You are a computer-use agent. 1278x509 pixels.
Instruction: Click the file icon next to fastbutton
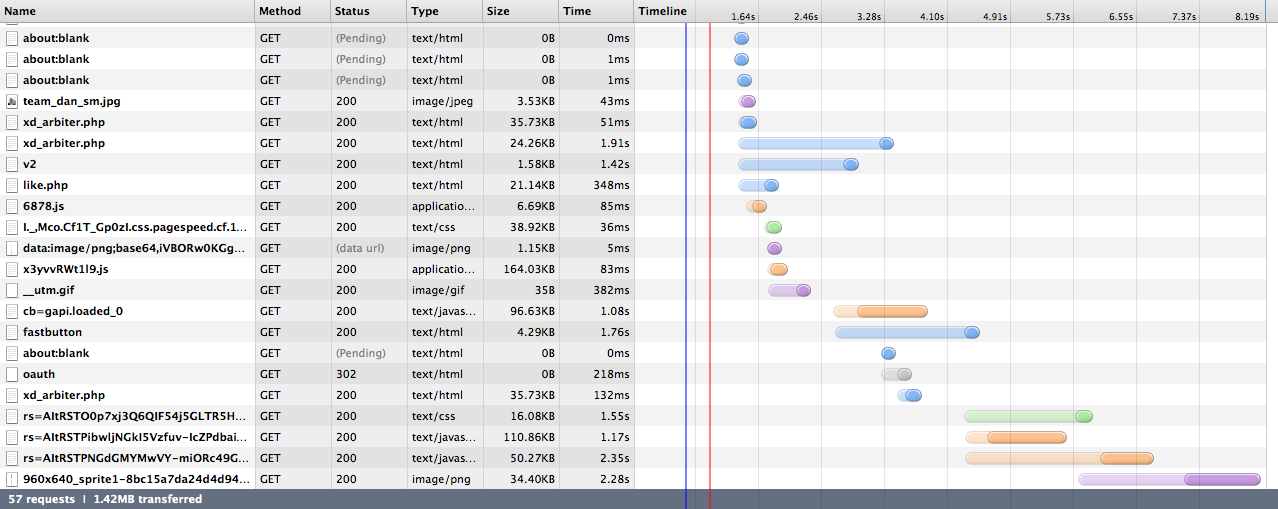[x=12, y=332]
